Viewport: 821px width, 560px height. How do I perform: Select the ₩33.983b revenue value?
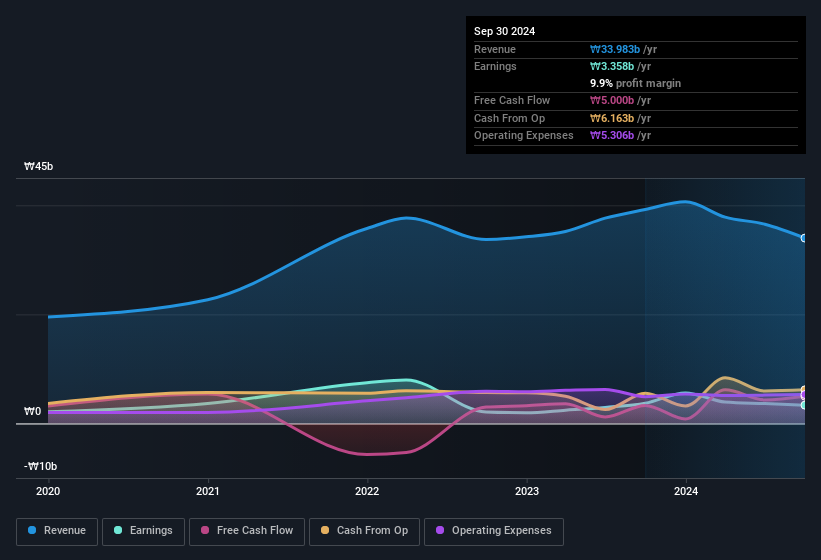tap(615, 49)
